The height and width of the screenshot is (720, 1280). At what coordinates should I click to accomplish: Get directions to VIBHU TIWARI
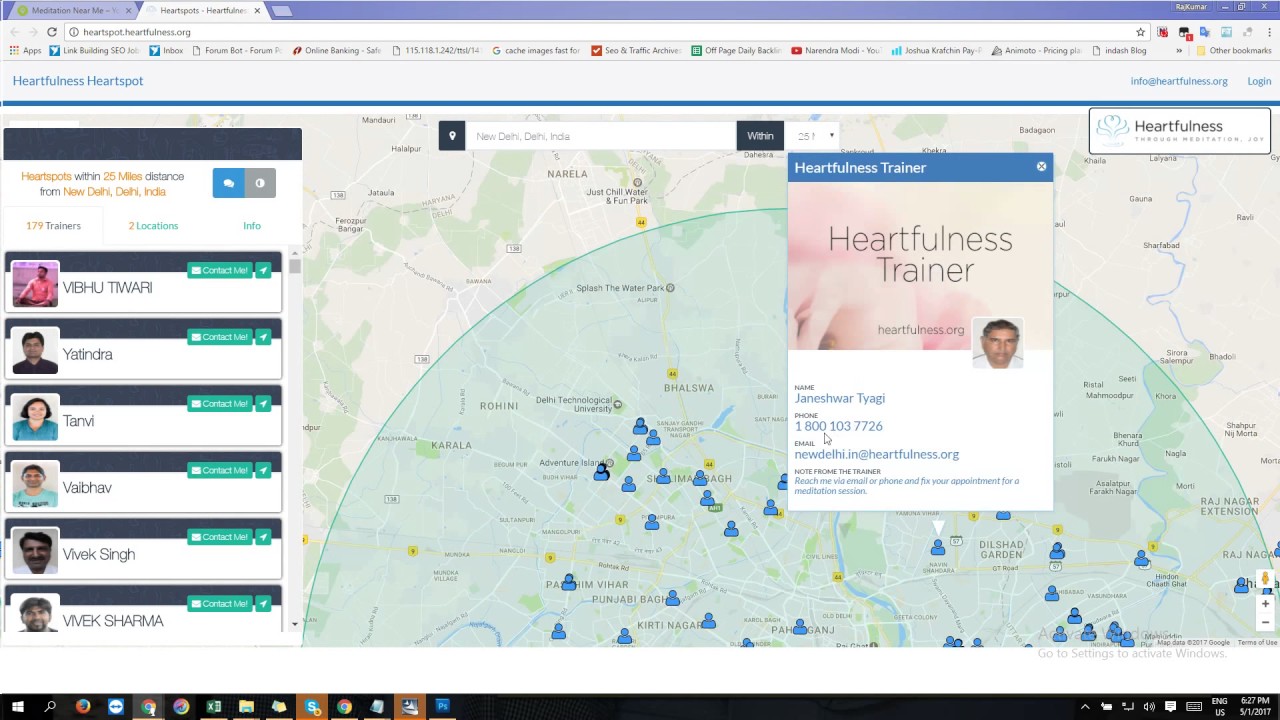tap(263, 270)
